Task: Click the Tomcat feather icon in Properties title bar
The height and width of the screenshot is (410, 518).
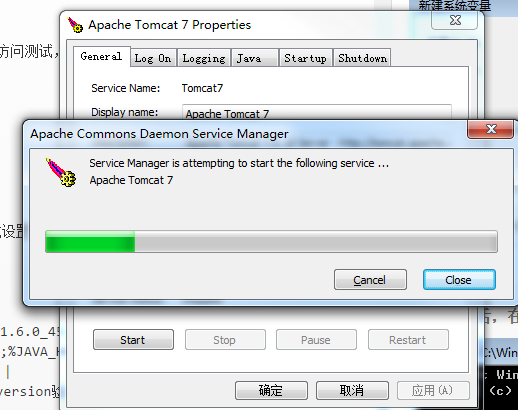Action: (x=75, y=25)
